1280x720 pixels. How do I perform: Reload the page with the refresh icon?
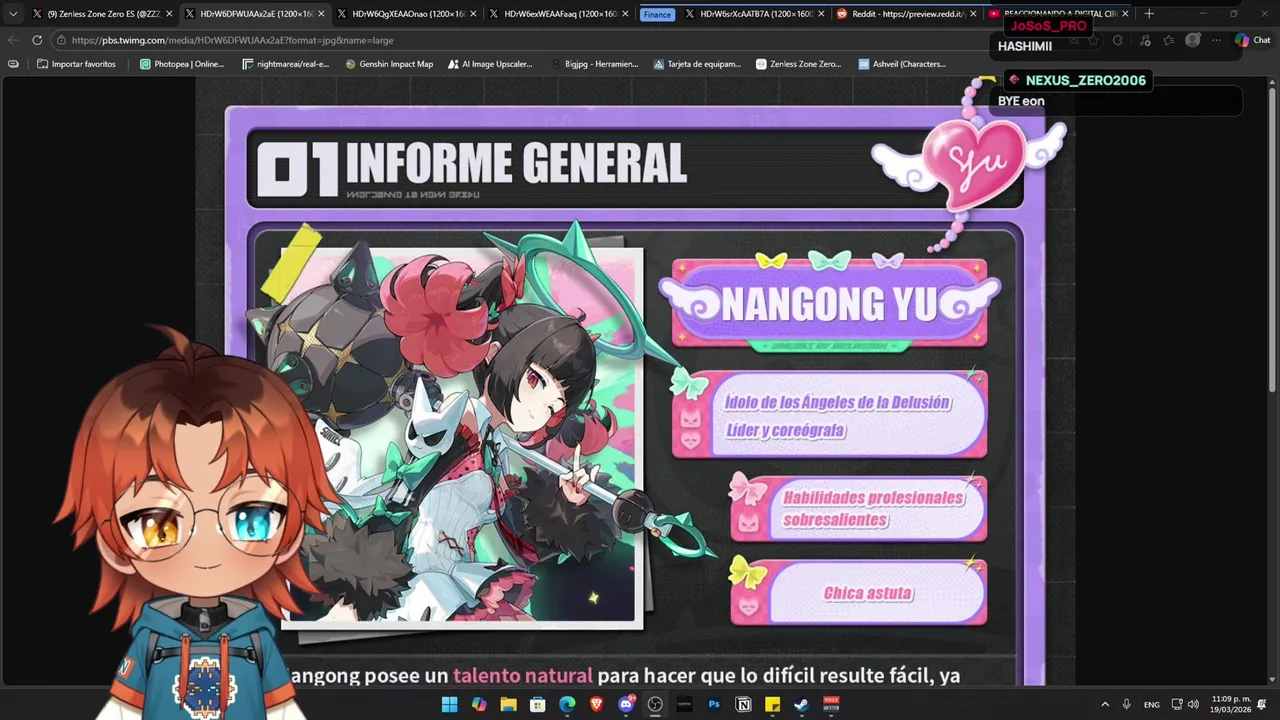point(37,40)
